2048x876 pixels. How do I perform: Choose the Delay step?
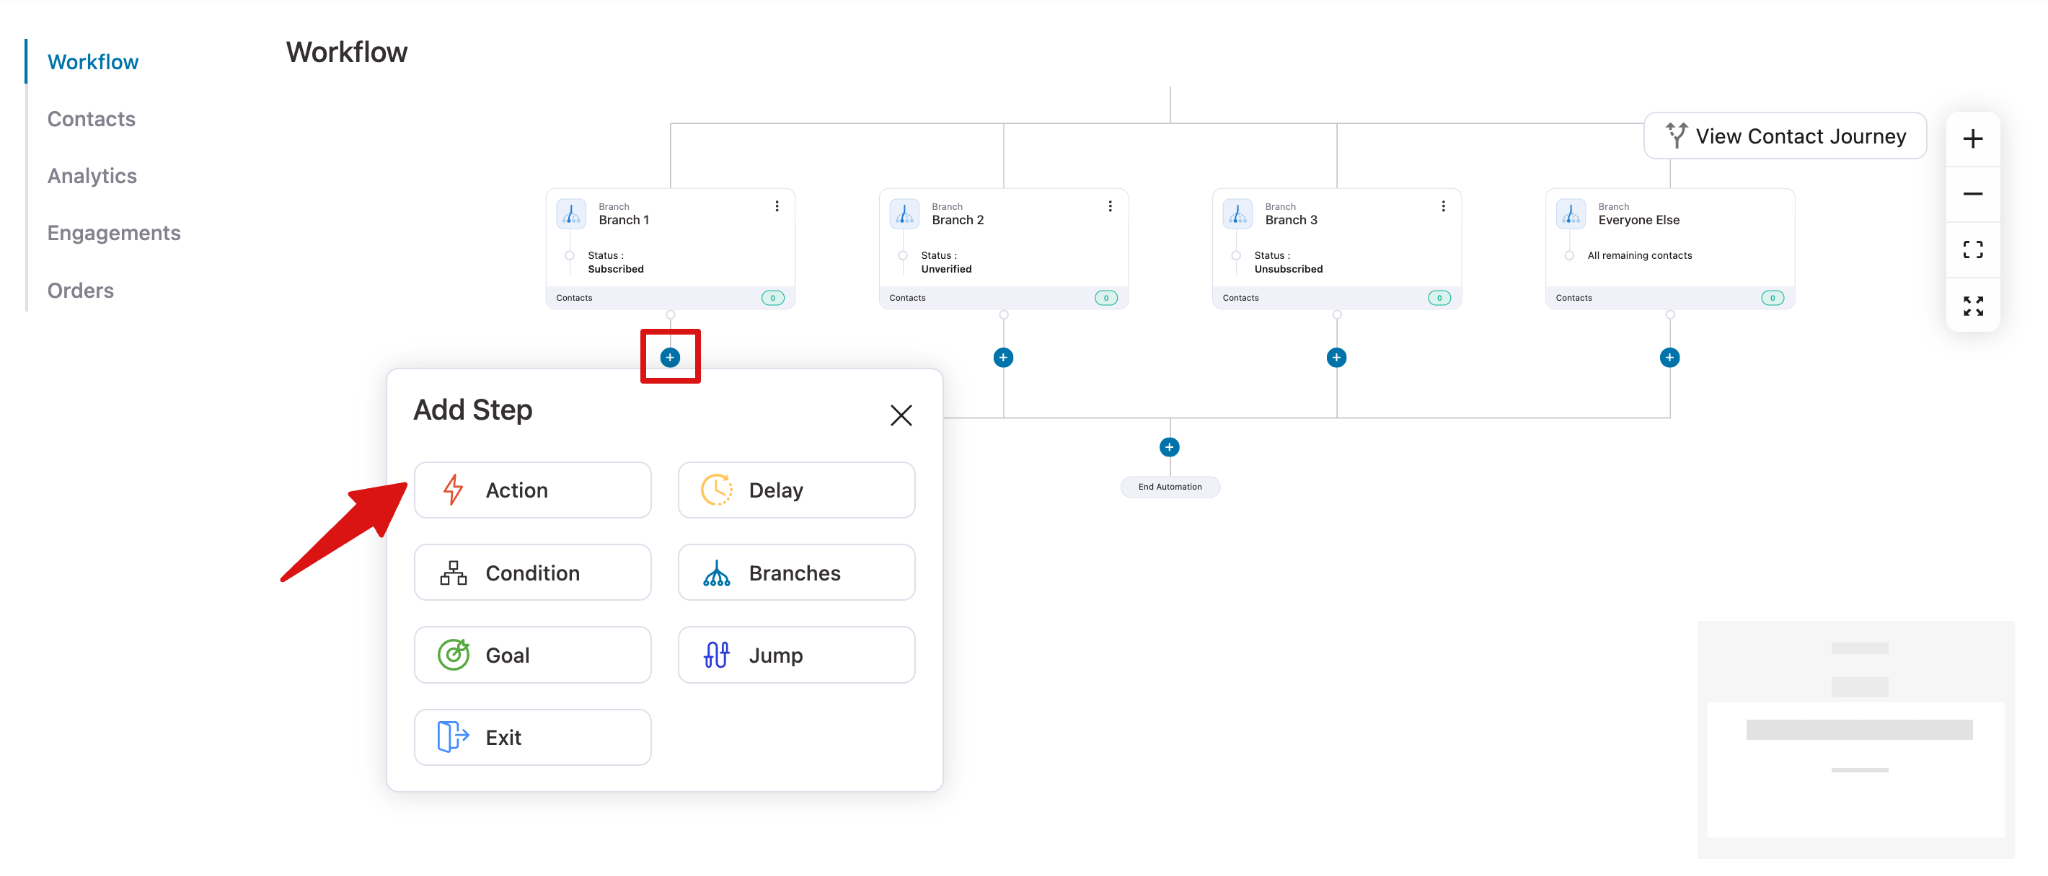[x=796, y=490]
